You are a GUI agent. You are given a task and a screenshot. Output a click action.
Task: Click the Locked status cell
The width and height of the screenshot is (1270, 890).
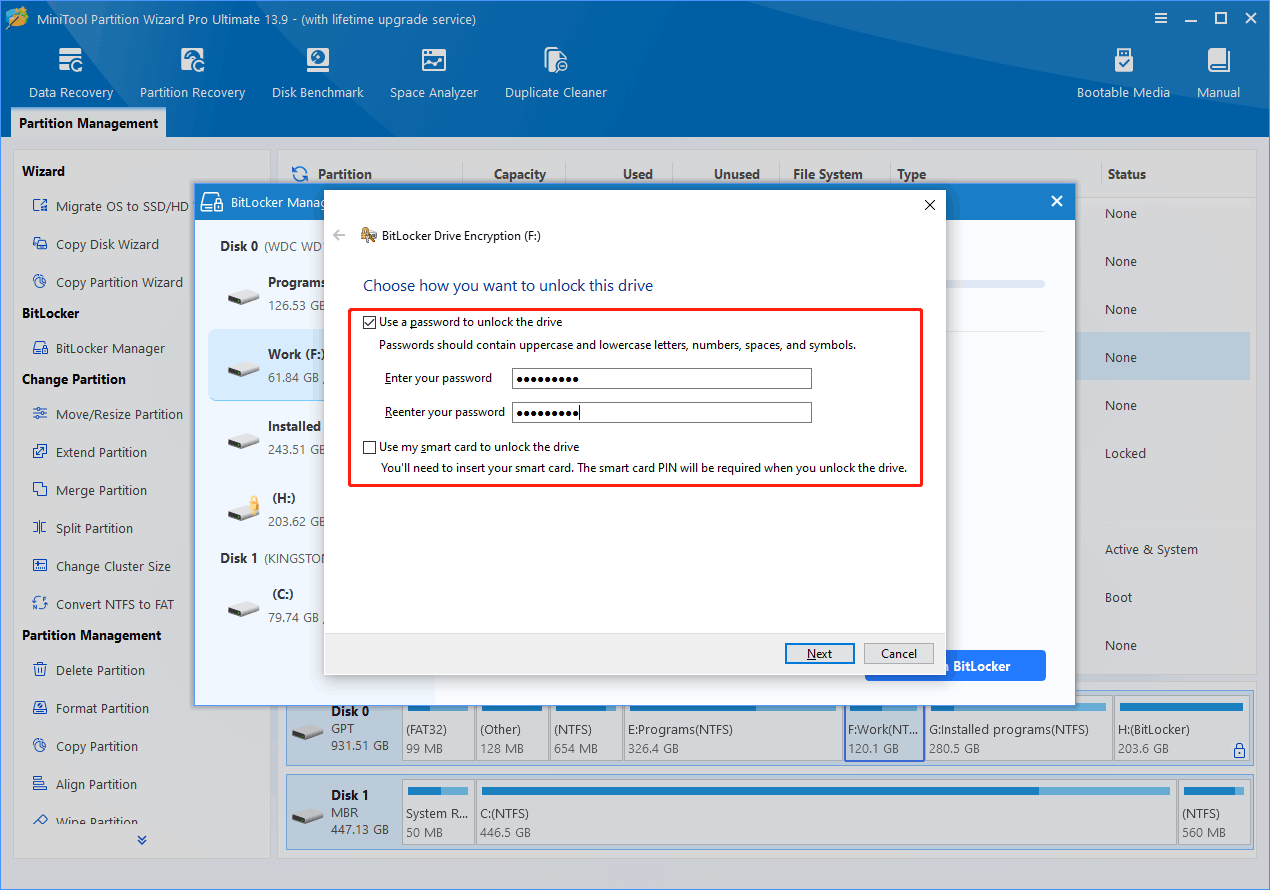(1125, 453)
